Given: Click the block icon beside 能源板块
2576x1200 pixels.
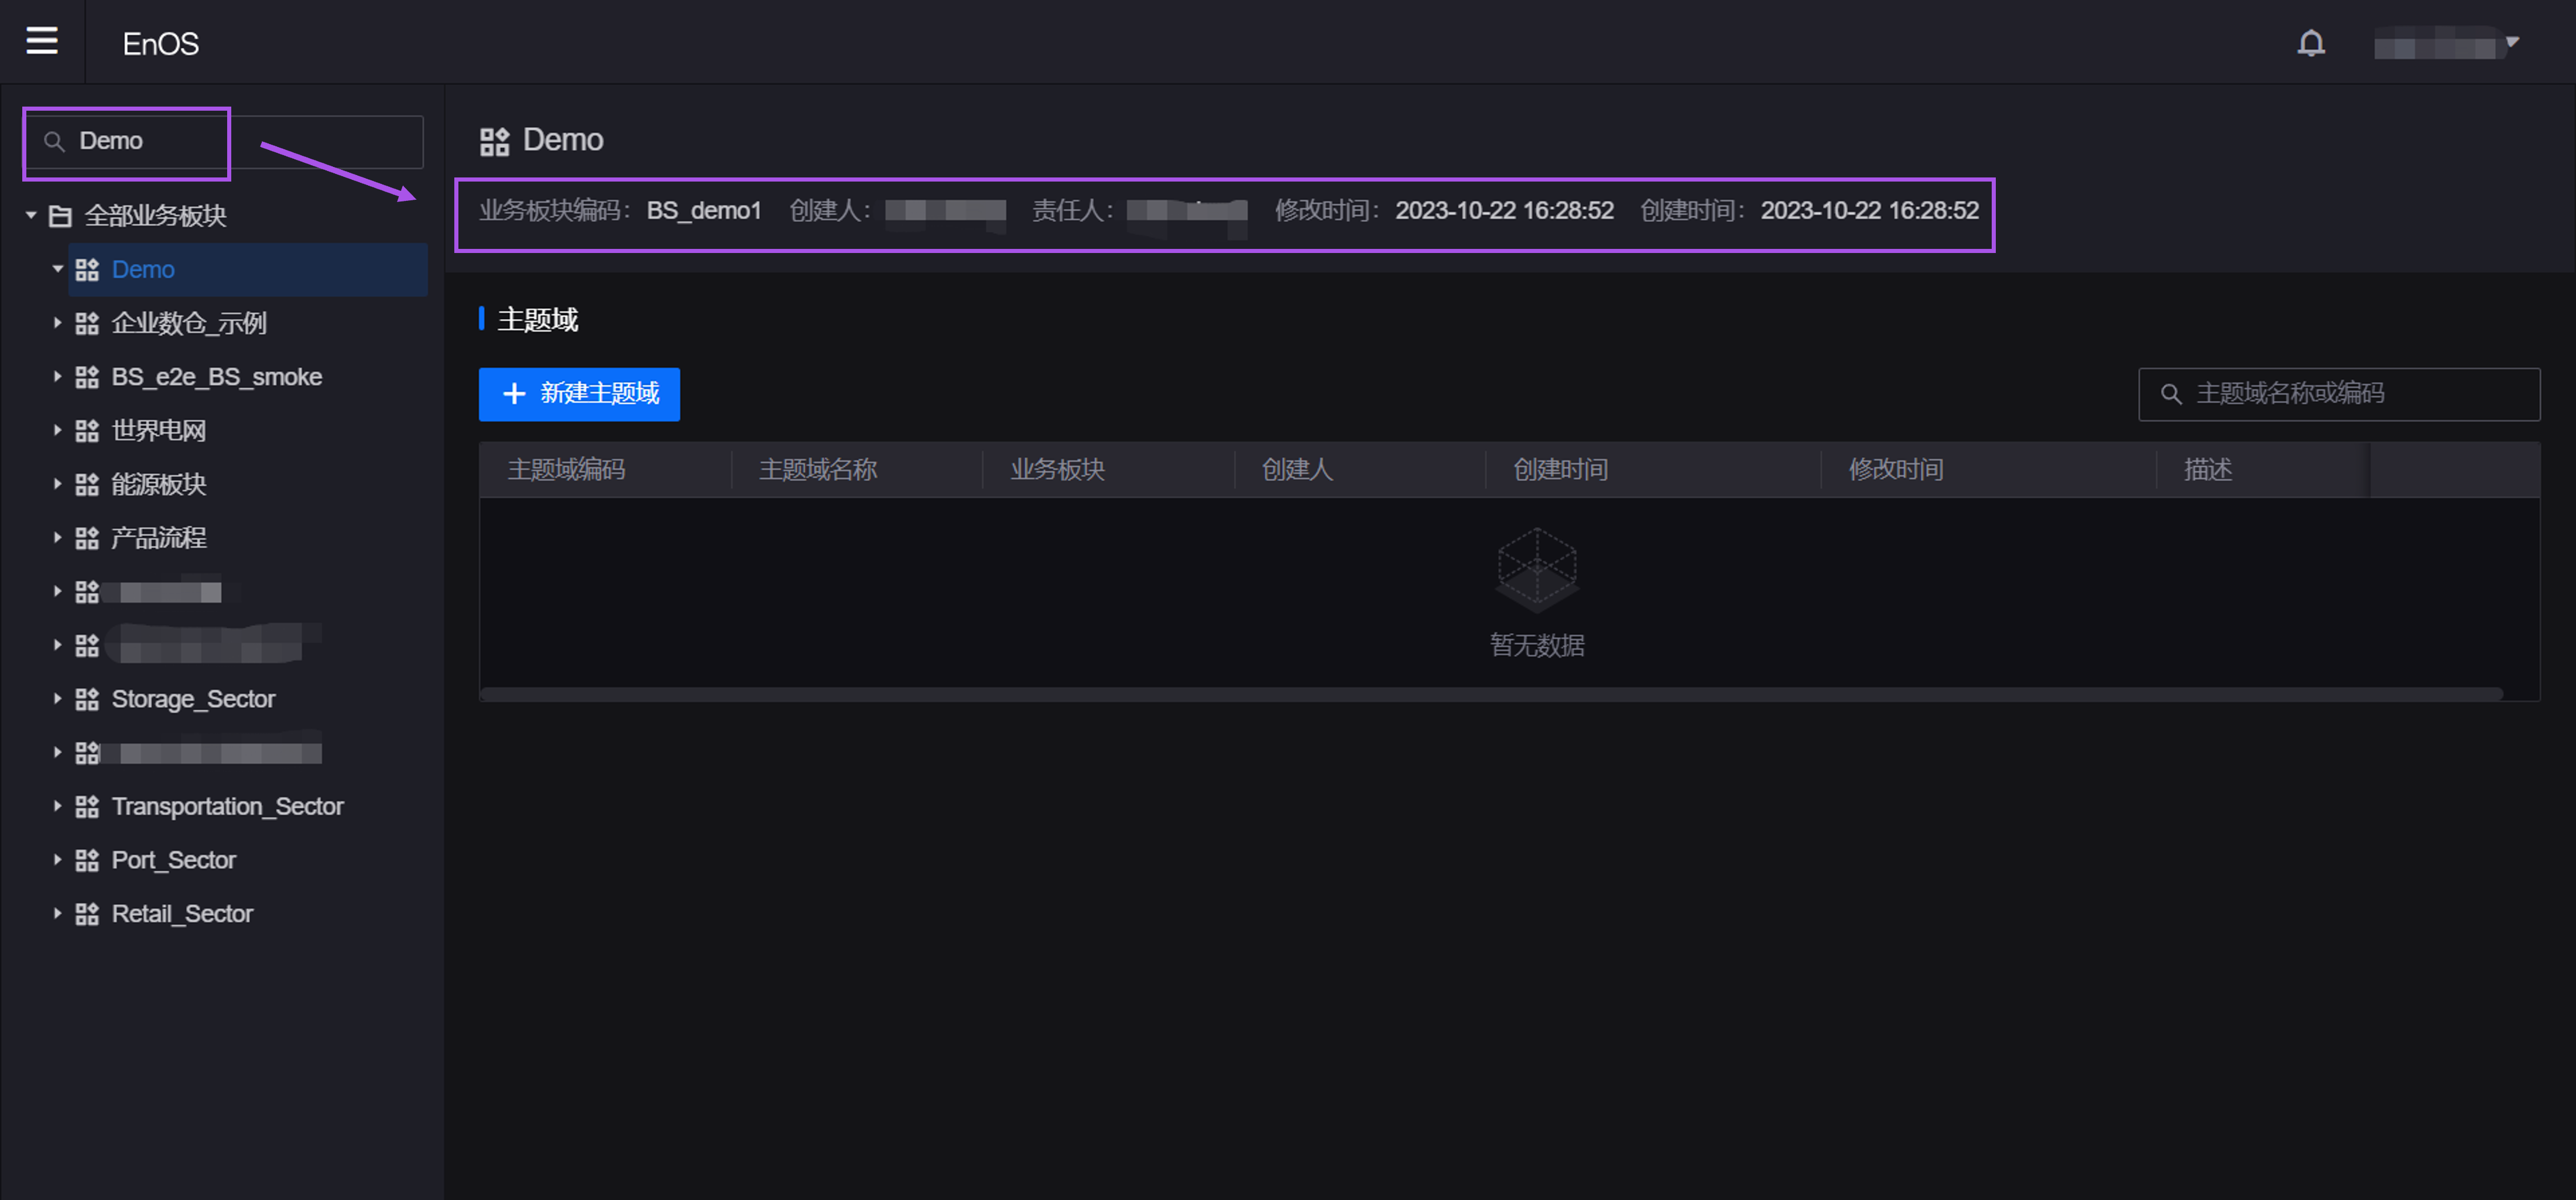Looking at the screenshot, I should [87, 485].
